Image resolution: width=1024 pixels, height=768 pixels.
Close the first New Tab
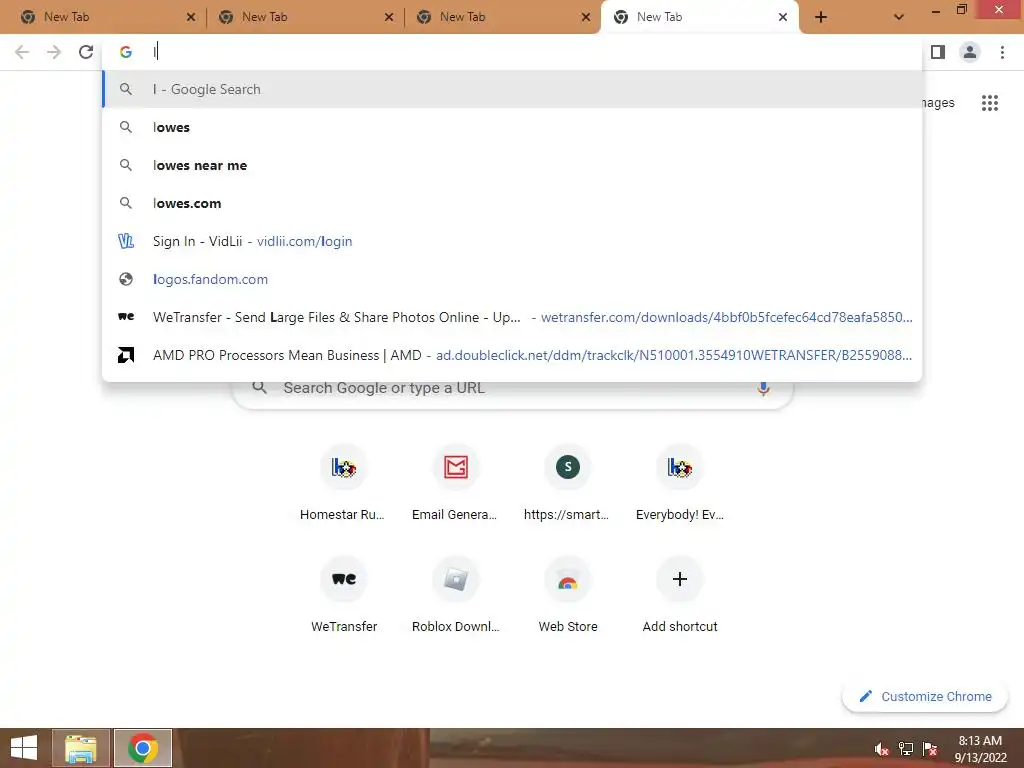191,18
